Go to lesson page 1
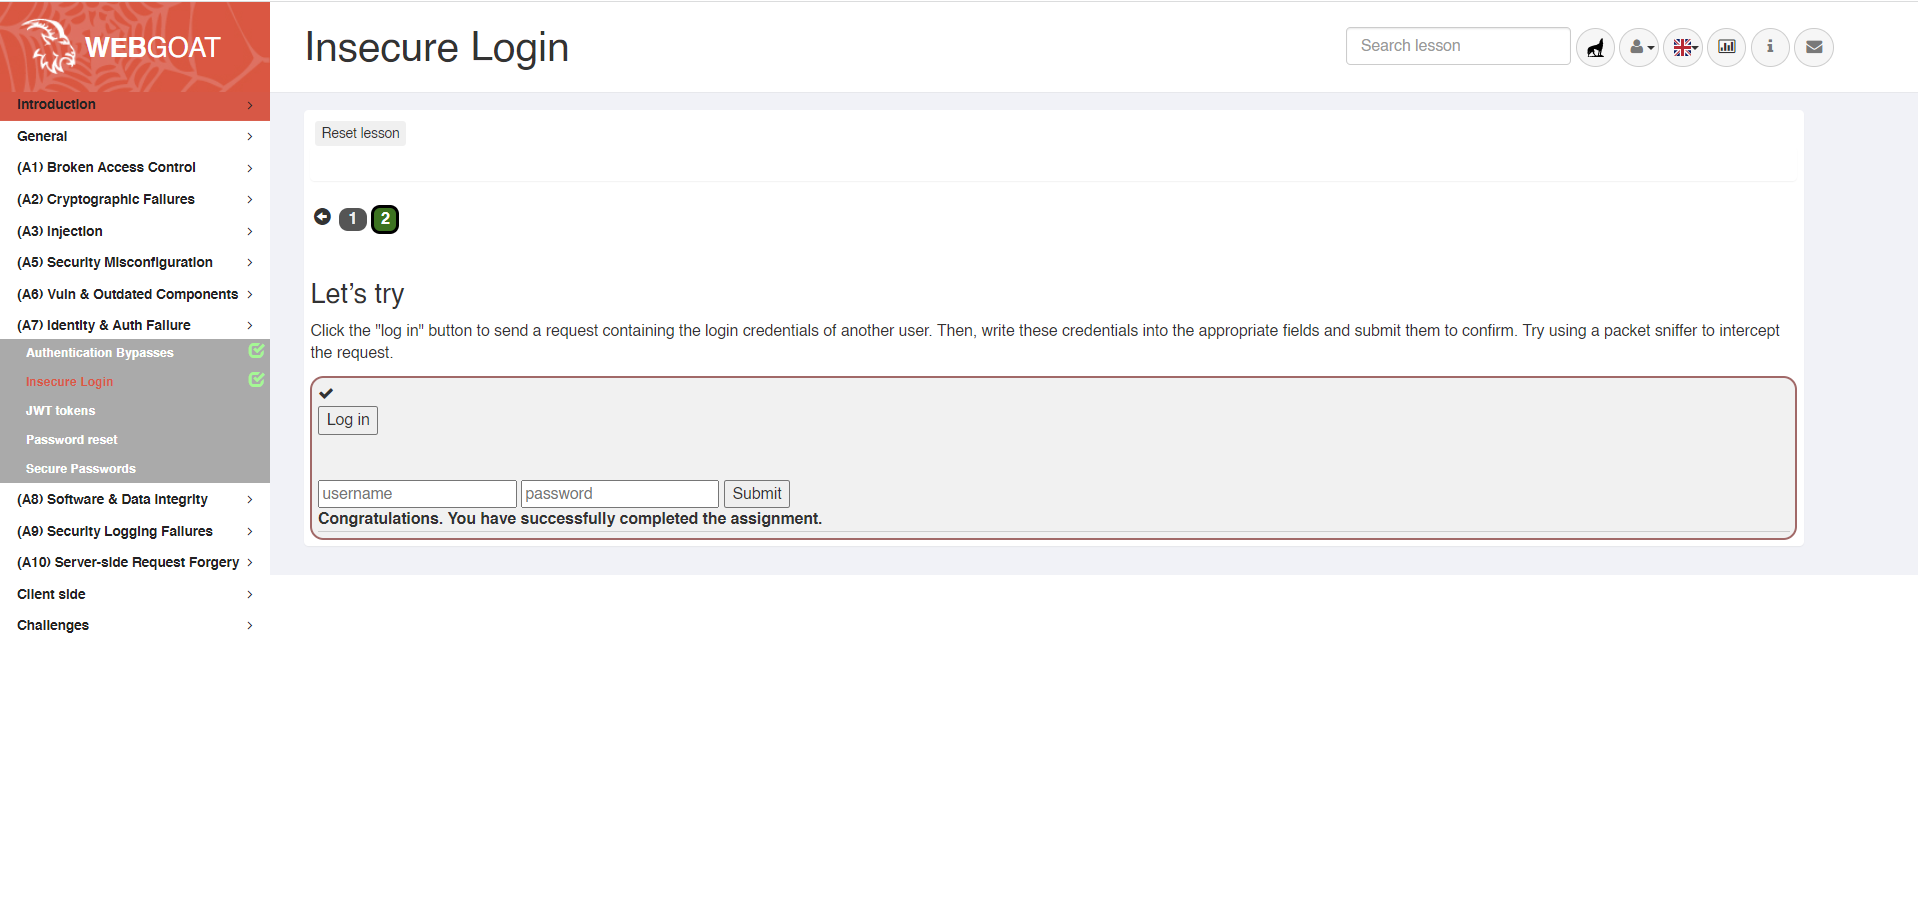This screenshot has width=1918, height=903. [352, 219]
